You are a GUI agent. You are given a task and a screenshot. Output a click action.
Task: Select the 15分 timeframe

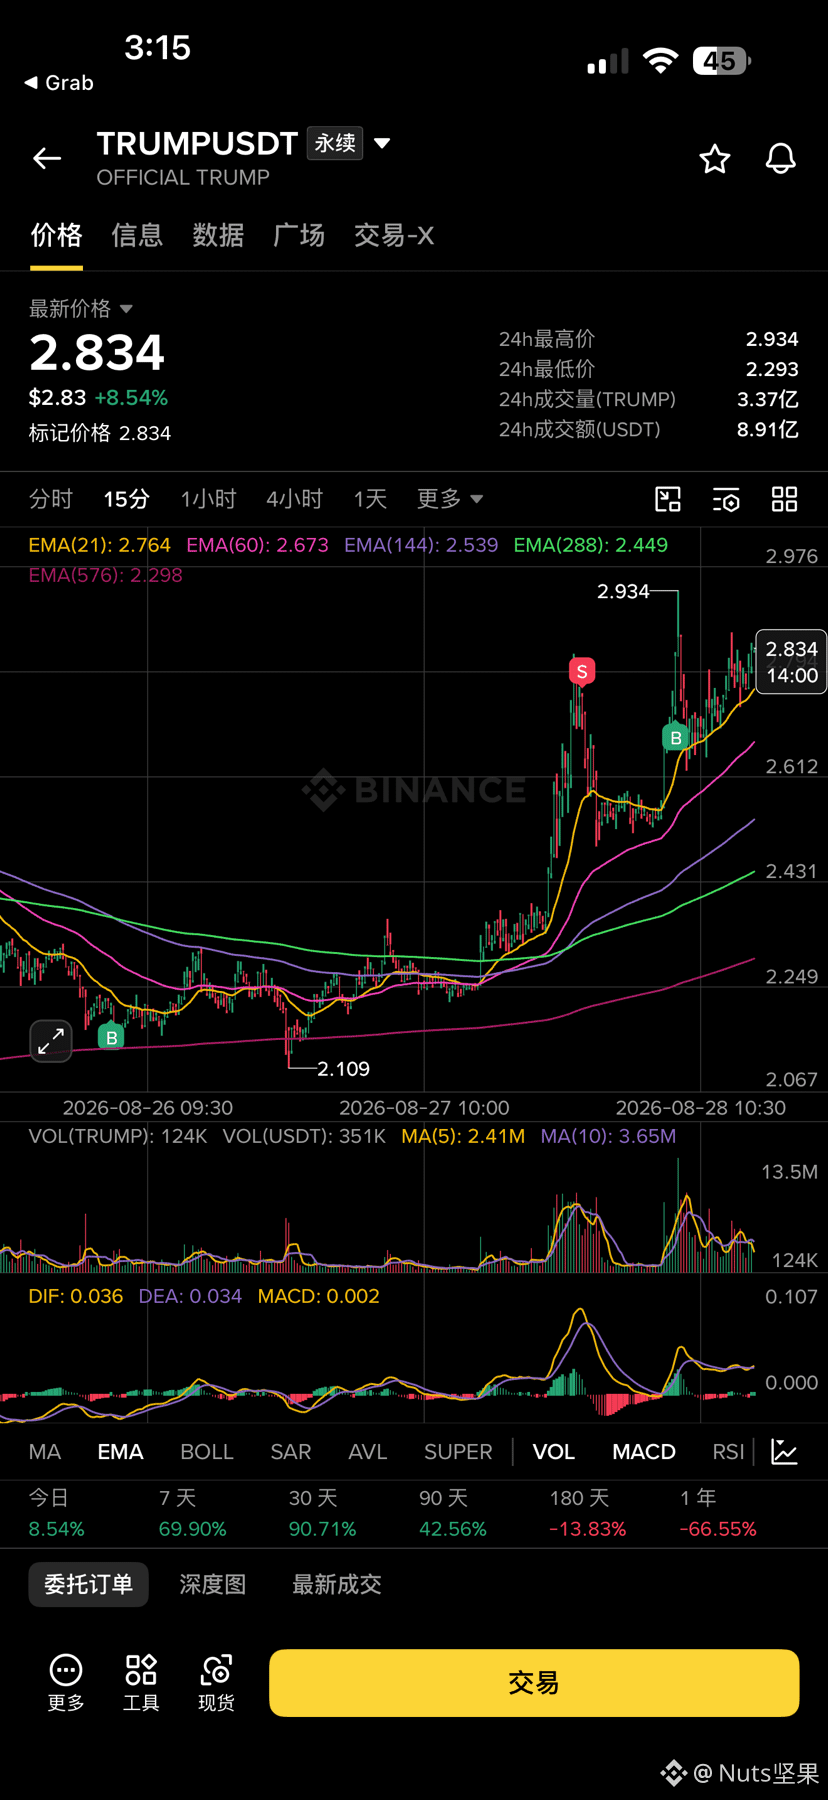127,499
